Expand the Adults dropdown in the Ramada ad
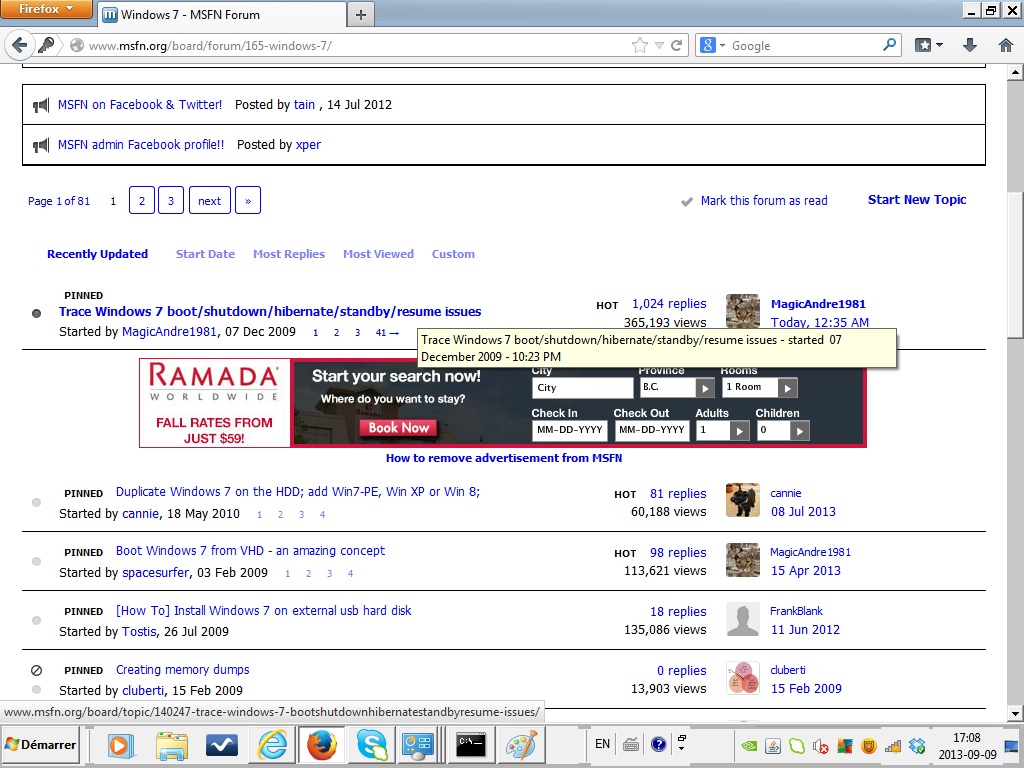This screenshot has height=768, width=1024. coord(739,431)
